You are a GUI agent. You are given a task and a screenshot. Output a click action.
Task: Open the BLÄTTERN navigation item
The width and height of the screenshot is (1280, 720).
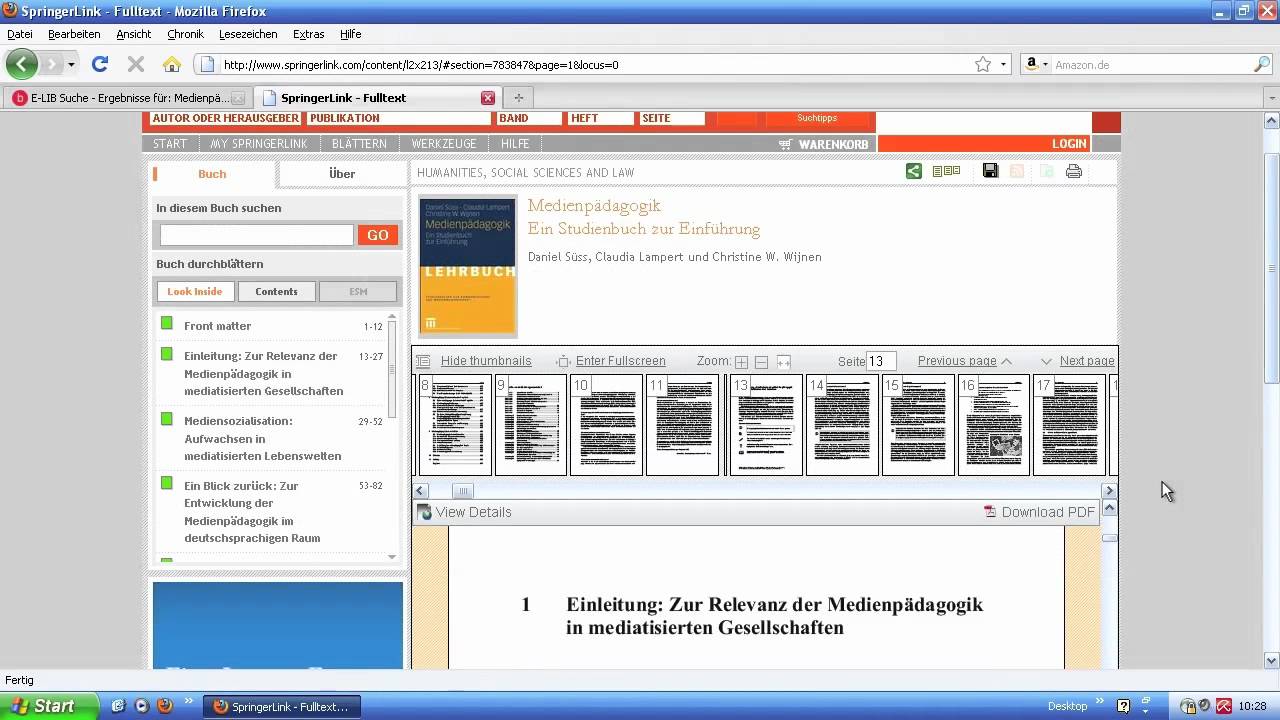pos(359,144)
